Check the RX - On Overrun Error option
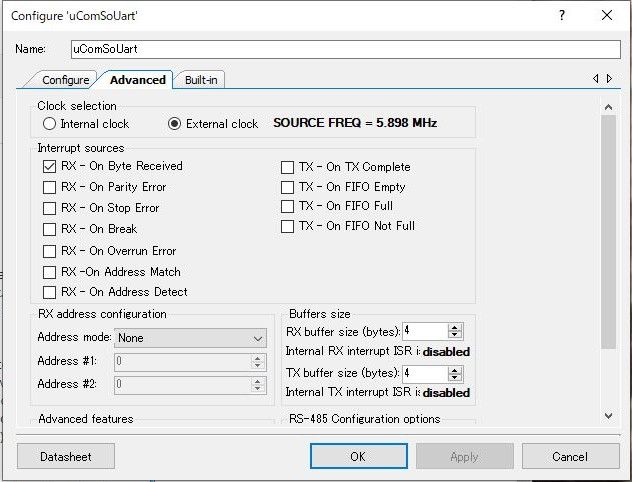Viewport: 632px width, 482px height. coord(49,251)
